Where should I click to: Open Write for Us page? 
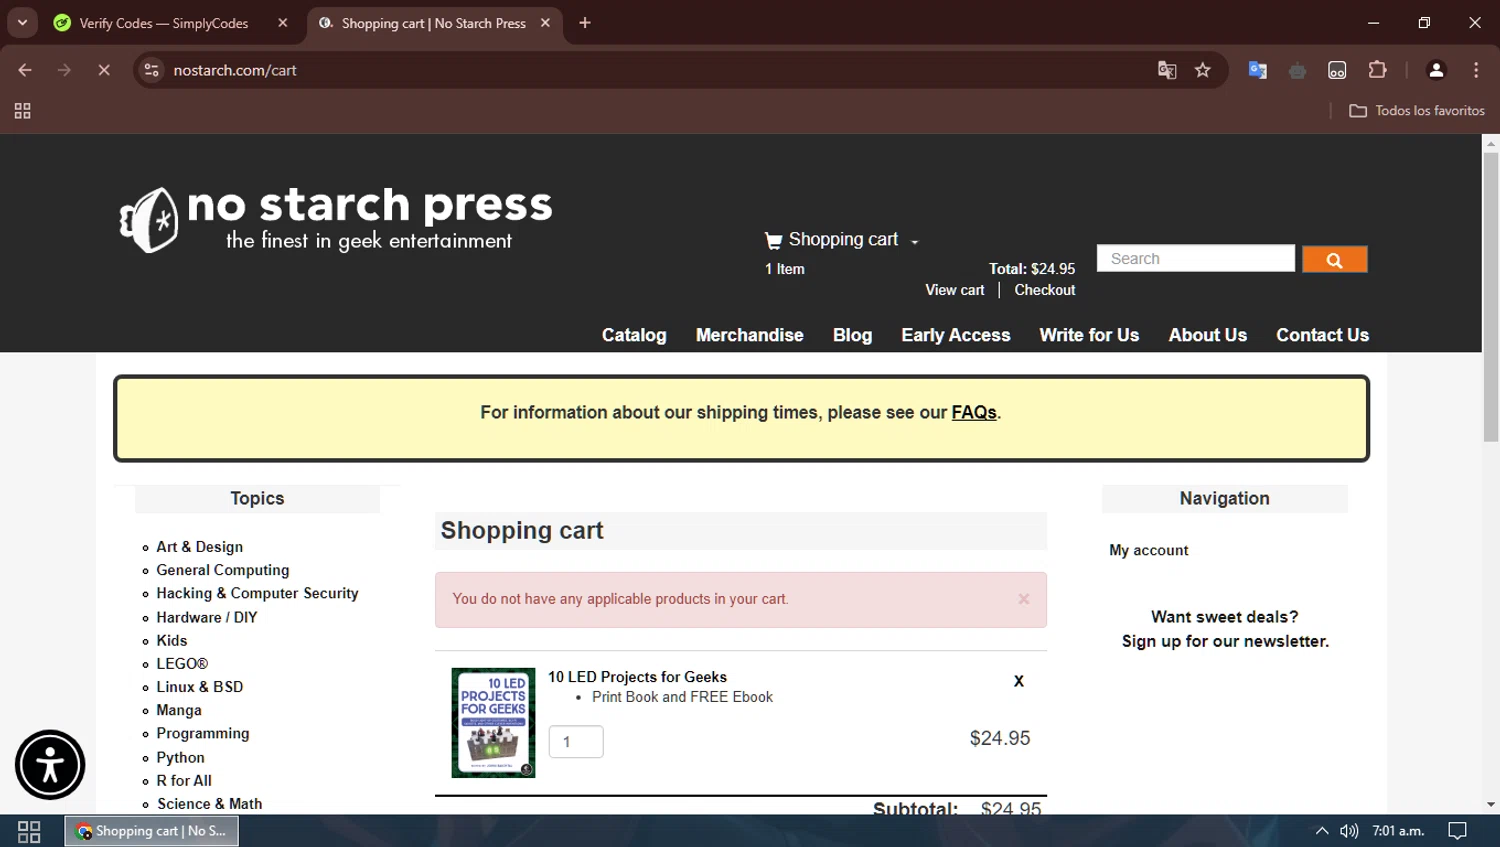click(x=1089, y=335)
